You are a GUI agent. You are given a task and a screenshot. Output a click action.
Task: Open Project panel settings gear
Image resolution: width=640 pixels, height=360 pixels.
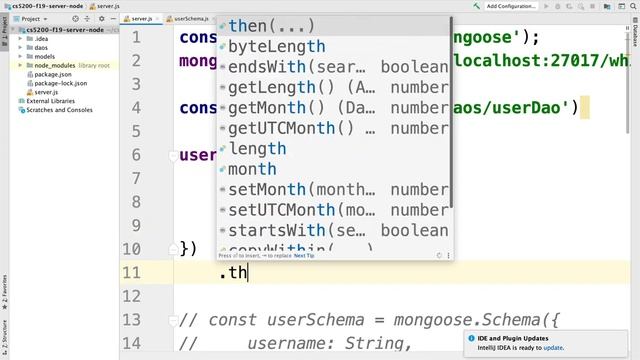(102, 19)
